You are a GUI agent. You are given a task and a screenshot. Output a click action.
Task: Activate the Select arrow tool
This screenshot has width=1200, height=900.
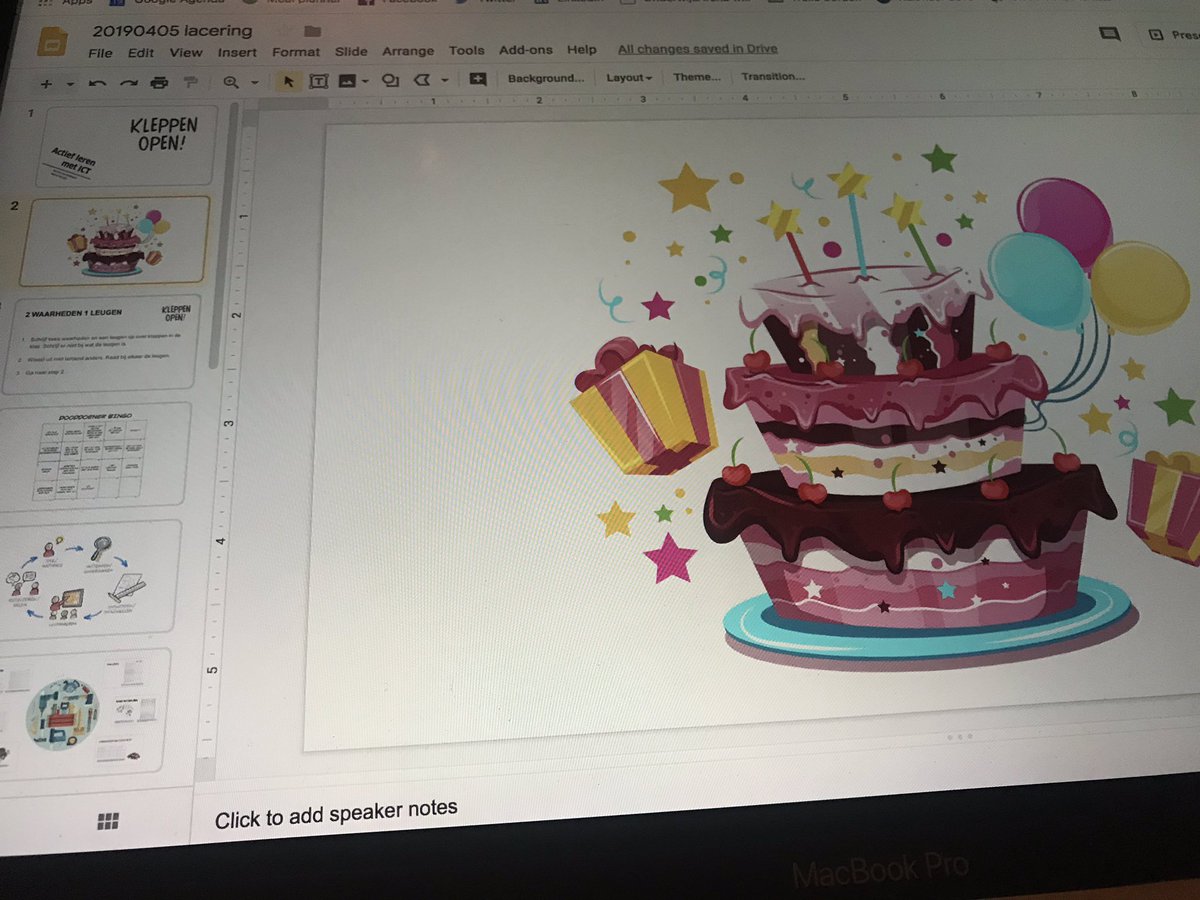(290, 81)
